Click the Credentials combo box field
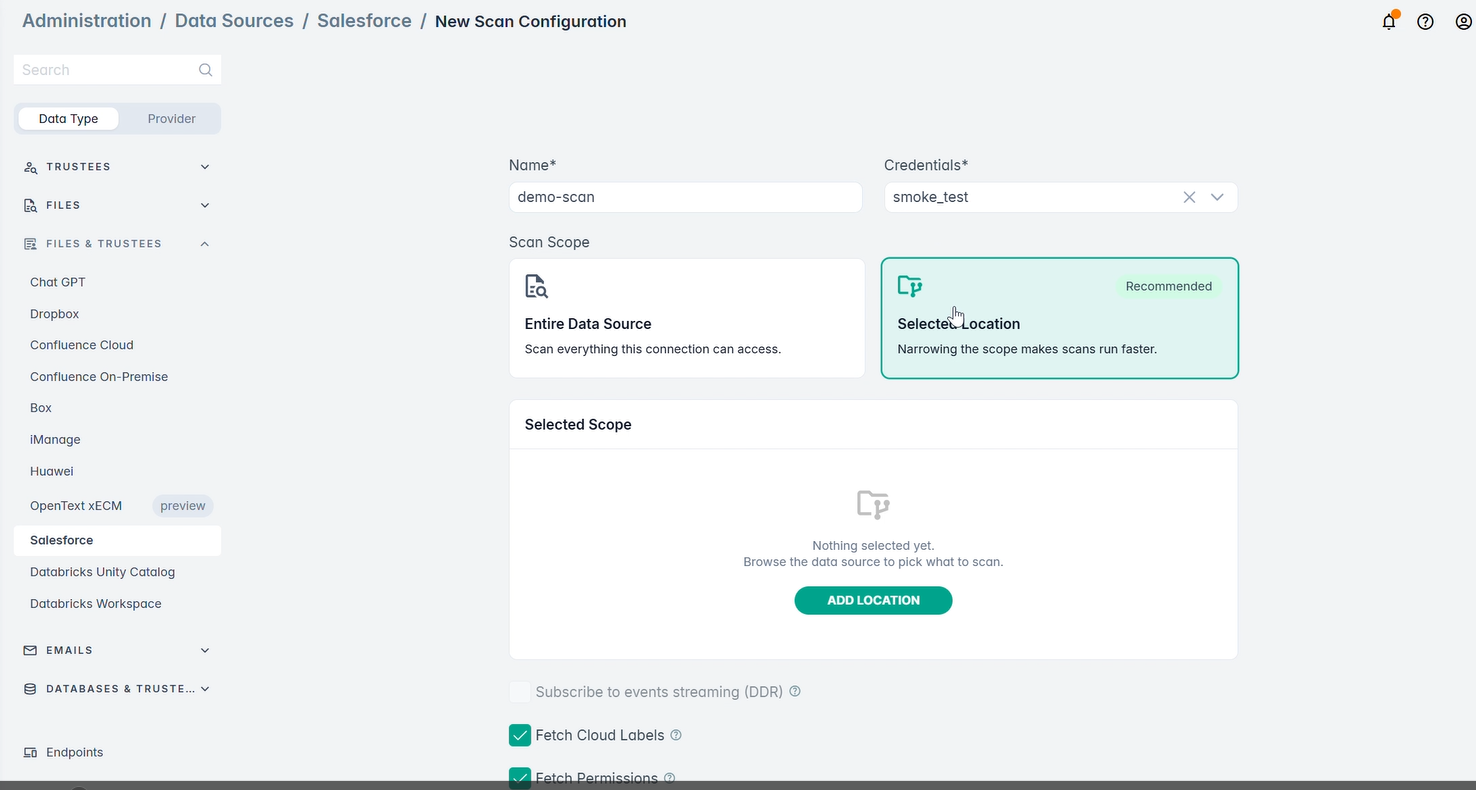Viewport: 1476px width, 790px height. [1060, 197]
